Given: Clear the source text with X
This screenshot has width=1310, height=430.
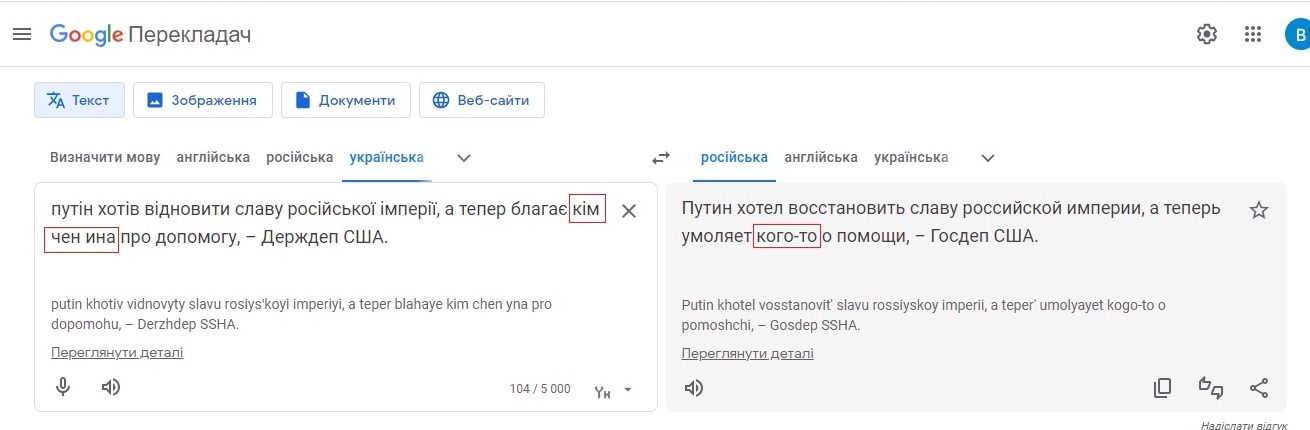Looking at the screenshot, I should [629, 211].
